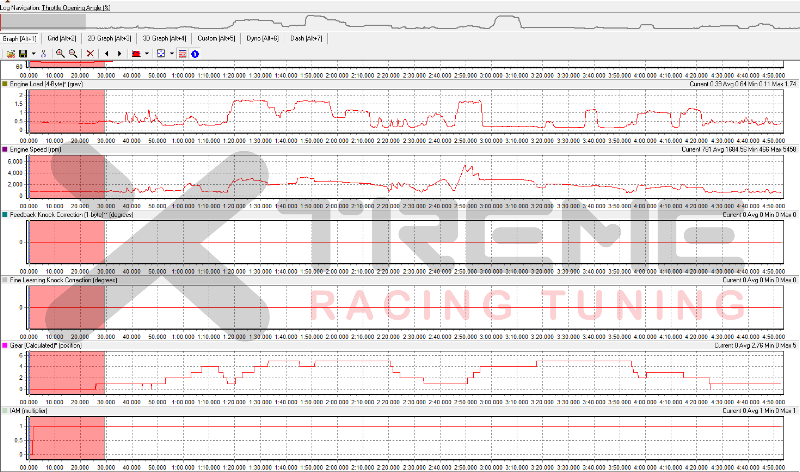Go to the Dash tab

coord(306,38)
